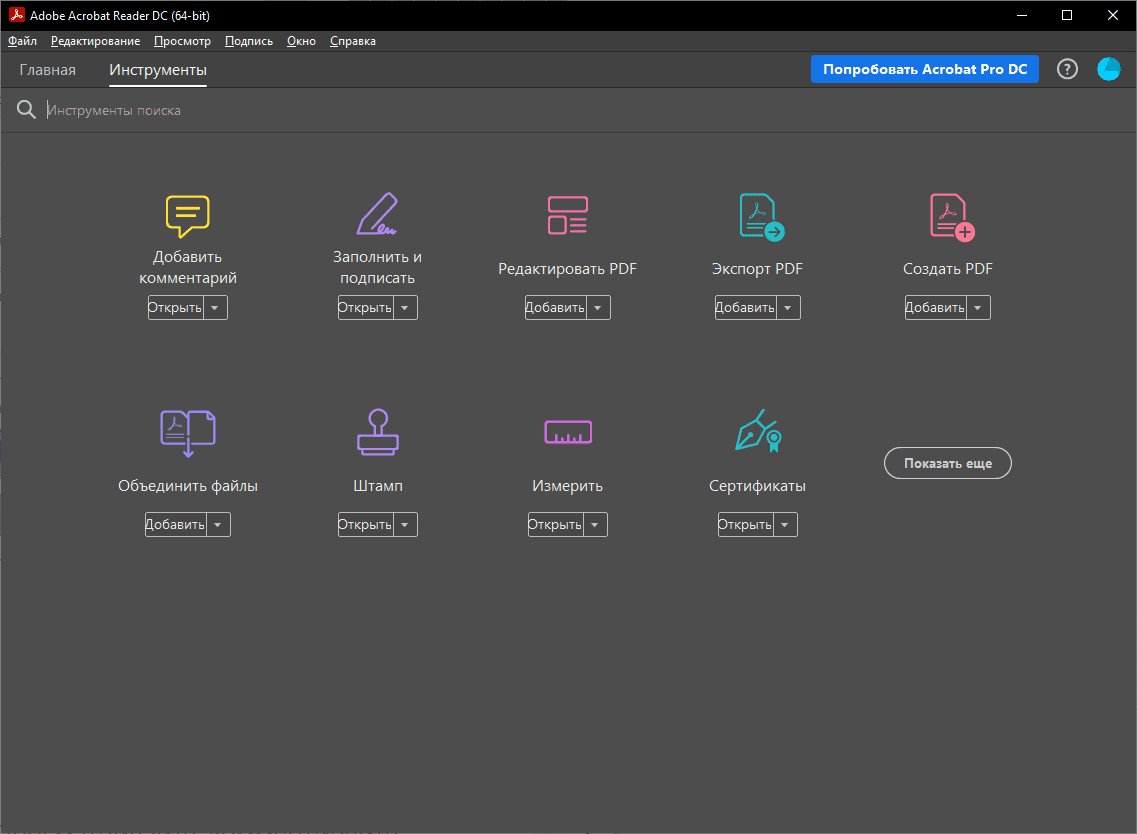Viewport: 1137px width, 834px height.
Task: Expand dropdown arrow under Экспорт PDF
Action: (787, 307)
